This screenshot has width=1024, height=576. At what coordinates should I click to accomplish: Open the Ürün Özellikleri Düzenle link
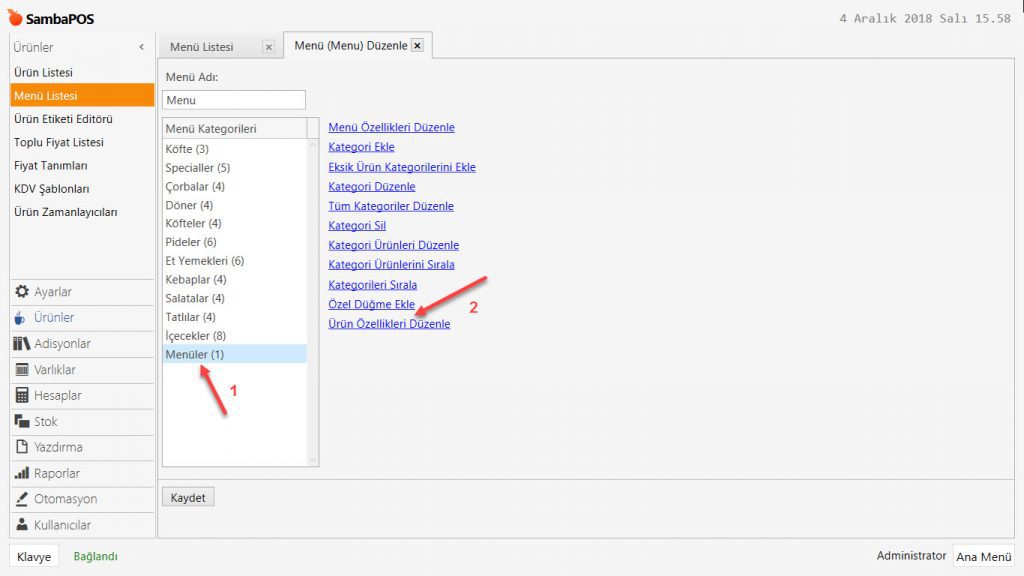[x=389, y=324]
